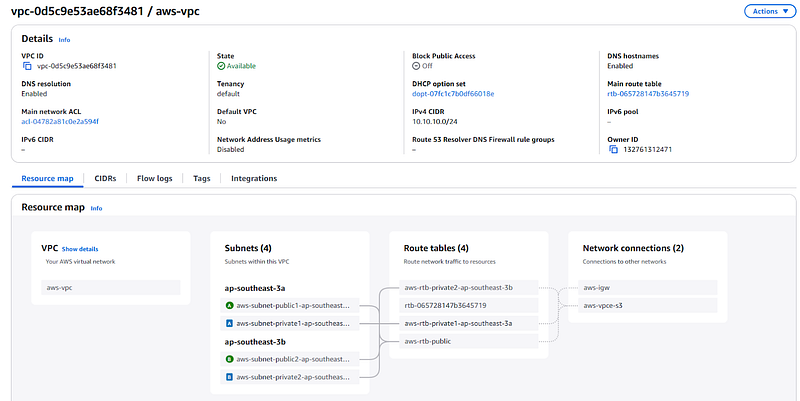This screenshot has height=401, width=800.
Task: Click blue B badge of private2 subnet
Action: (230, 377)
